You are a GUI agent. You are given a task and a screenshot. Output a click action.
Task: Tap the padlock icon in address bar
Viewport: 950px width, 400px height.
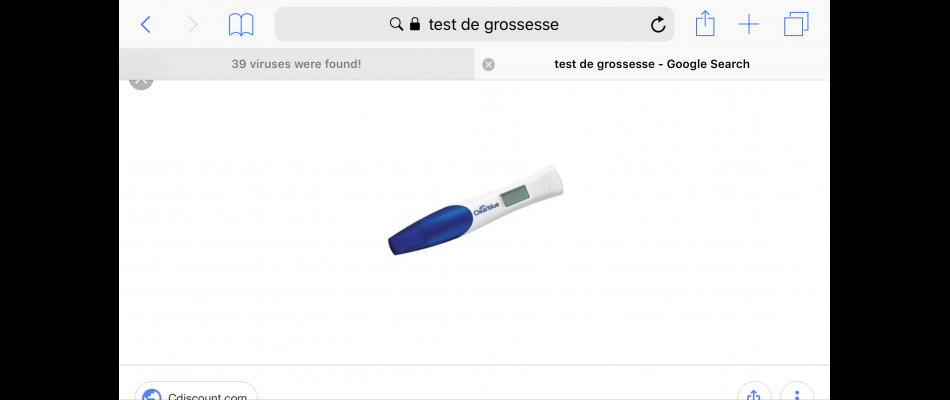coord(414,24)
